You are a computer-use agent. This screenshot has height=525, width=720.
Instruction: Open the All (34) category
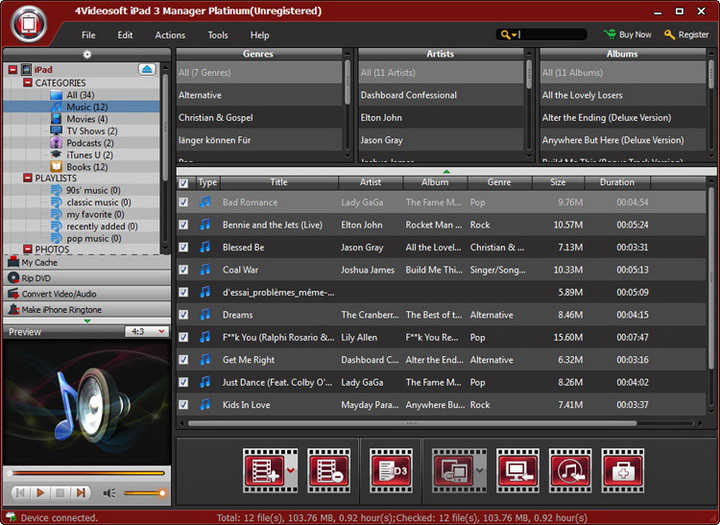[x=80, y=95]
